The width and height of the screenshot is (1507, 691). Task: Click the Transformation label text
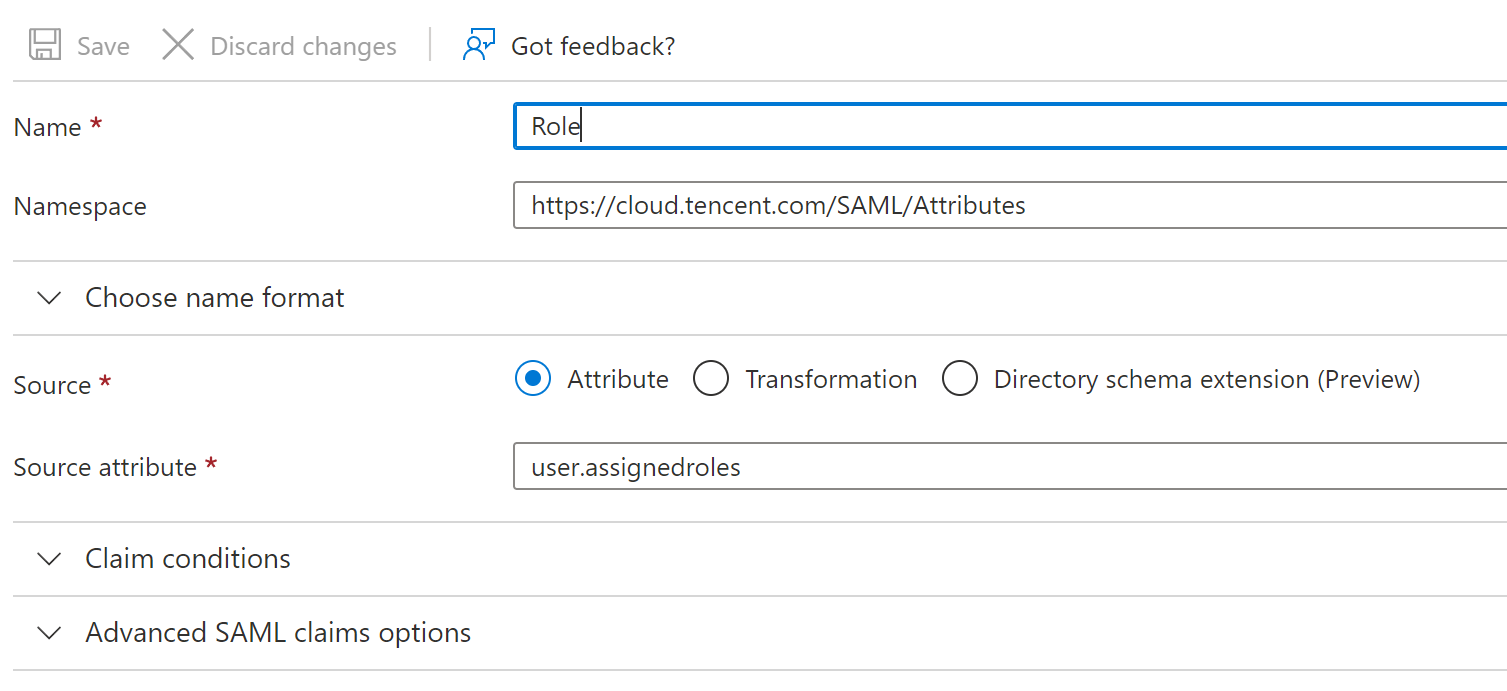tap(831, 380)
